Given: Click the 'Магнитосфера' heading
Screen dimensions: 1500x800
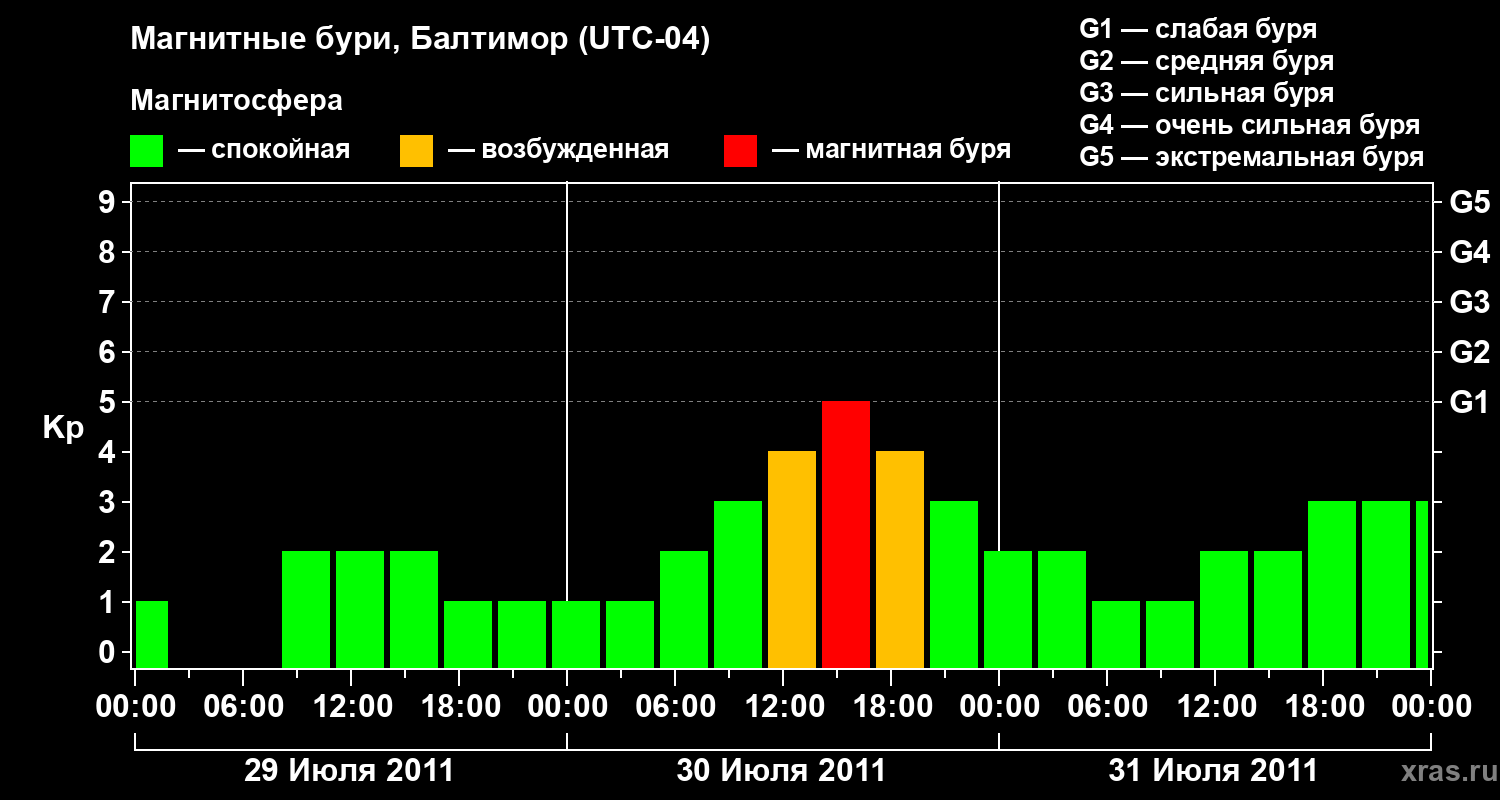Looking at the screenshot, I should point(236,101).
